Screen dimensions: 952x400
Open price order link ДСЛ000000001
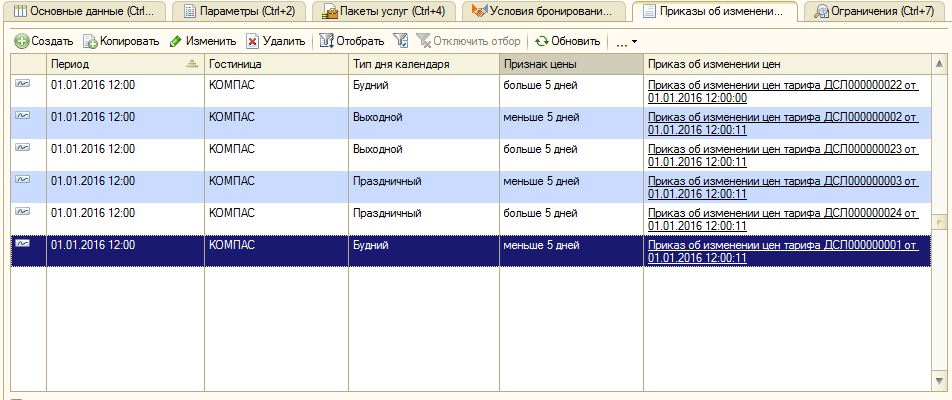pyautogui.click(x=783, y=251)
